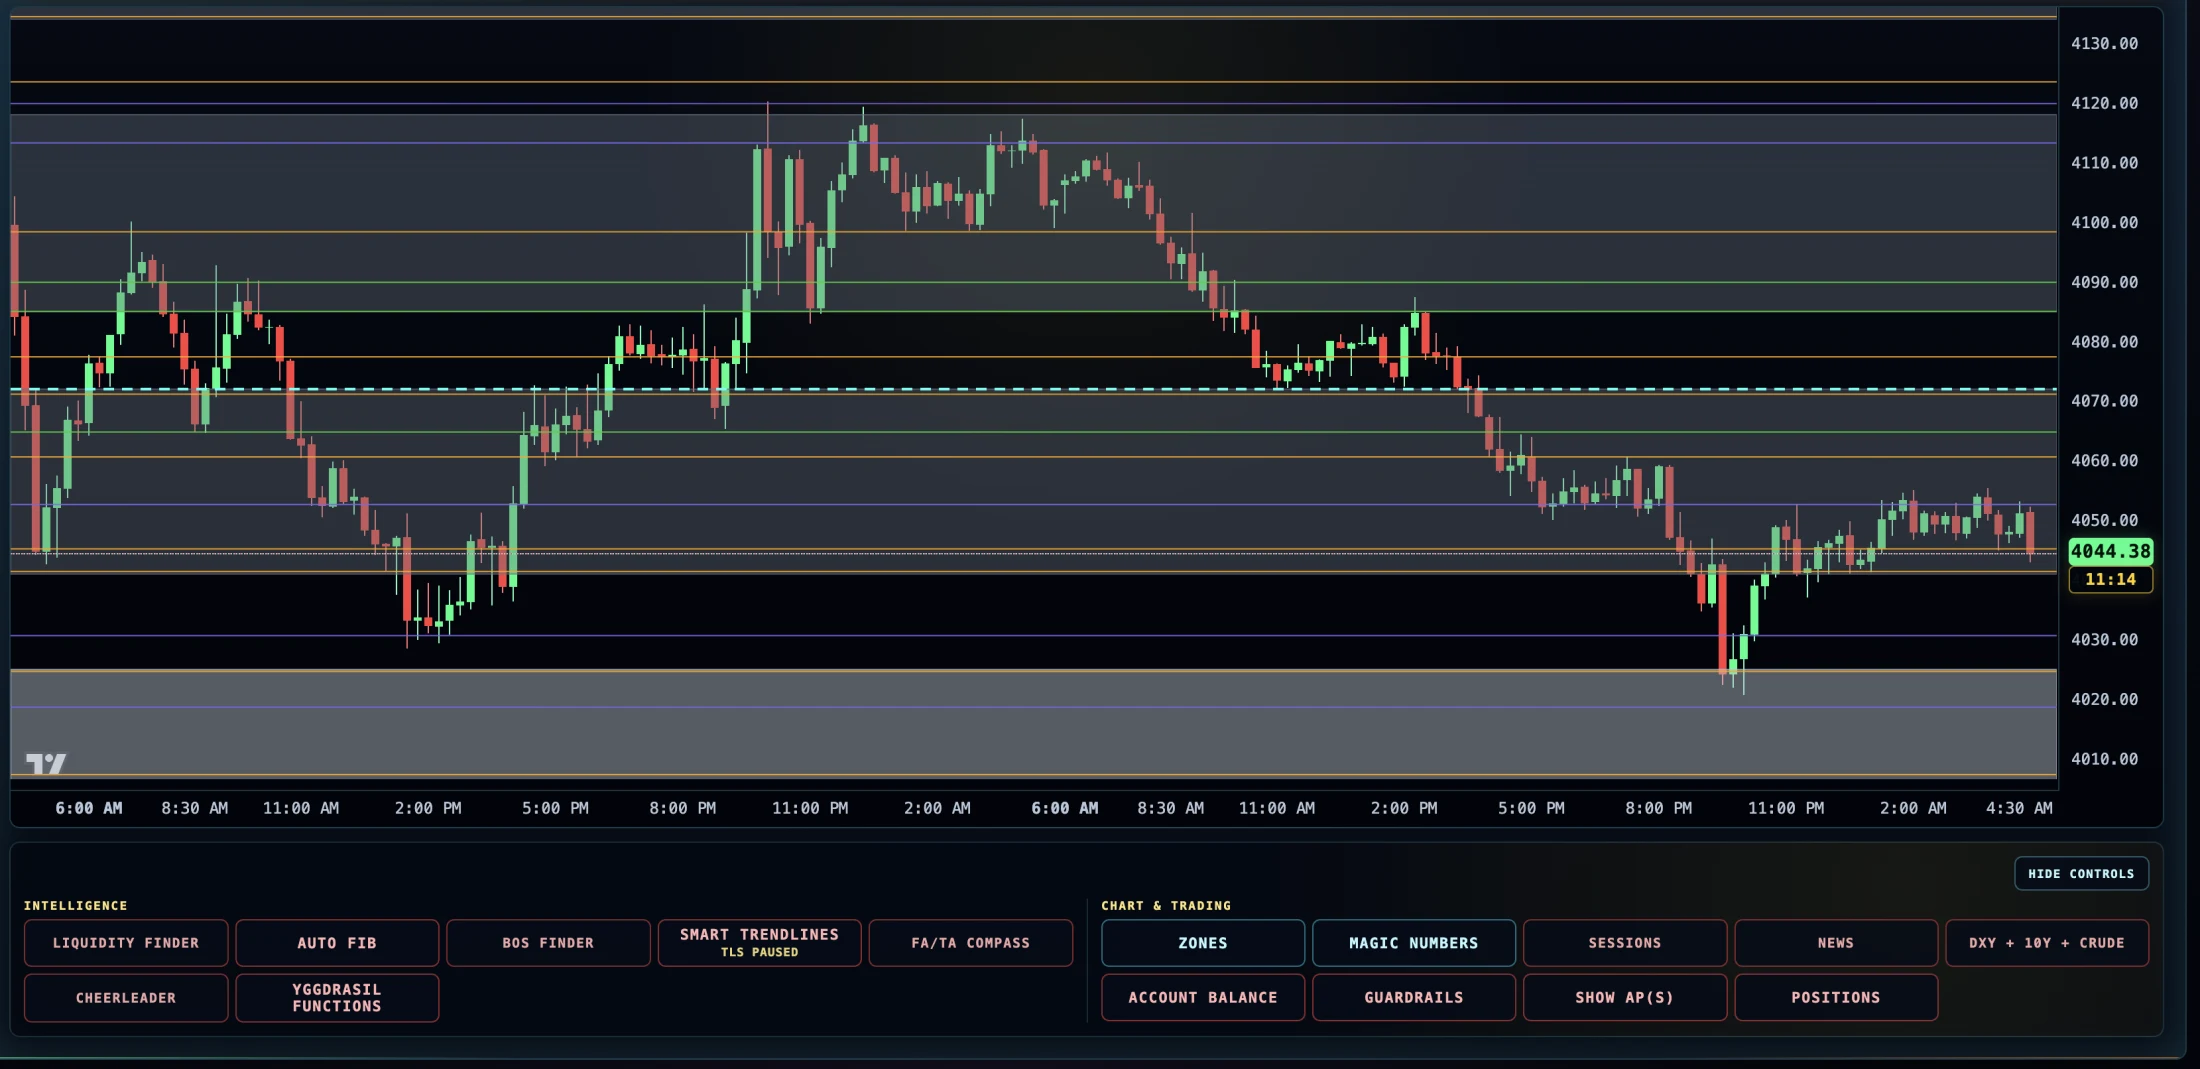
Task: Toggle Magic Numbers levels
Action: point(1414,943)
